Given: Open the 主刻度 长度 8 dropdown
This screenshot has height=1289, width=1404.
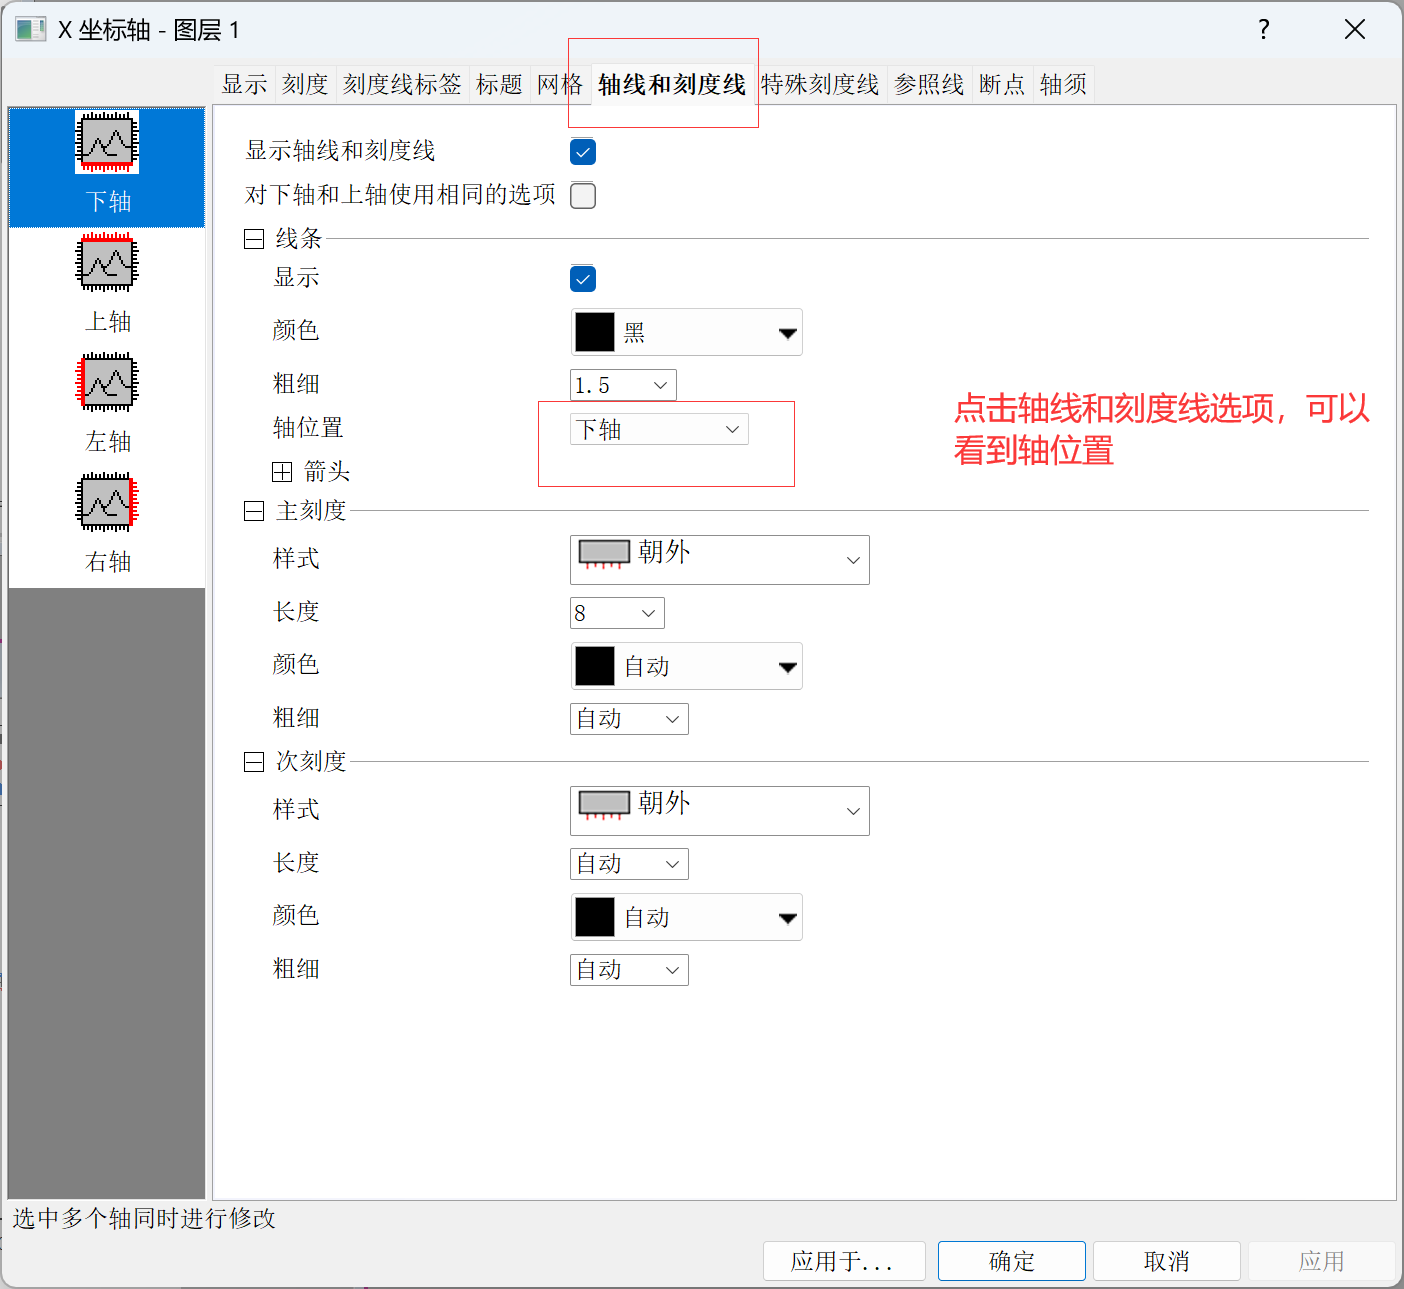Looking at the screenshot, I should pos(617,613).
